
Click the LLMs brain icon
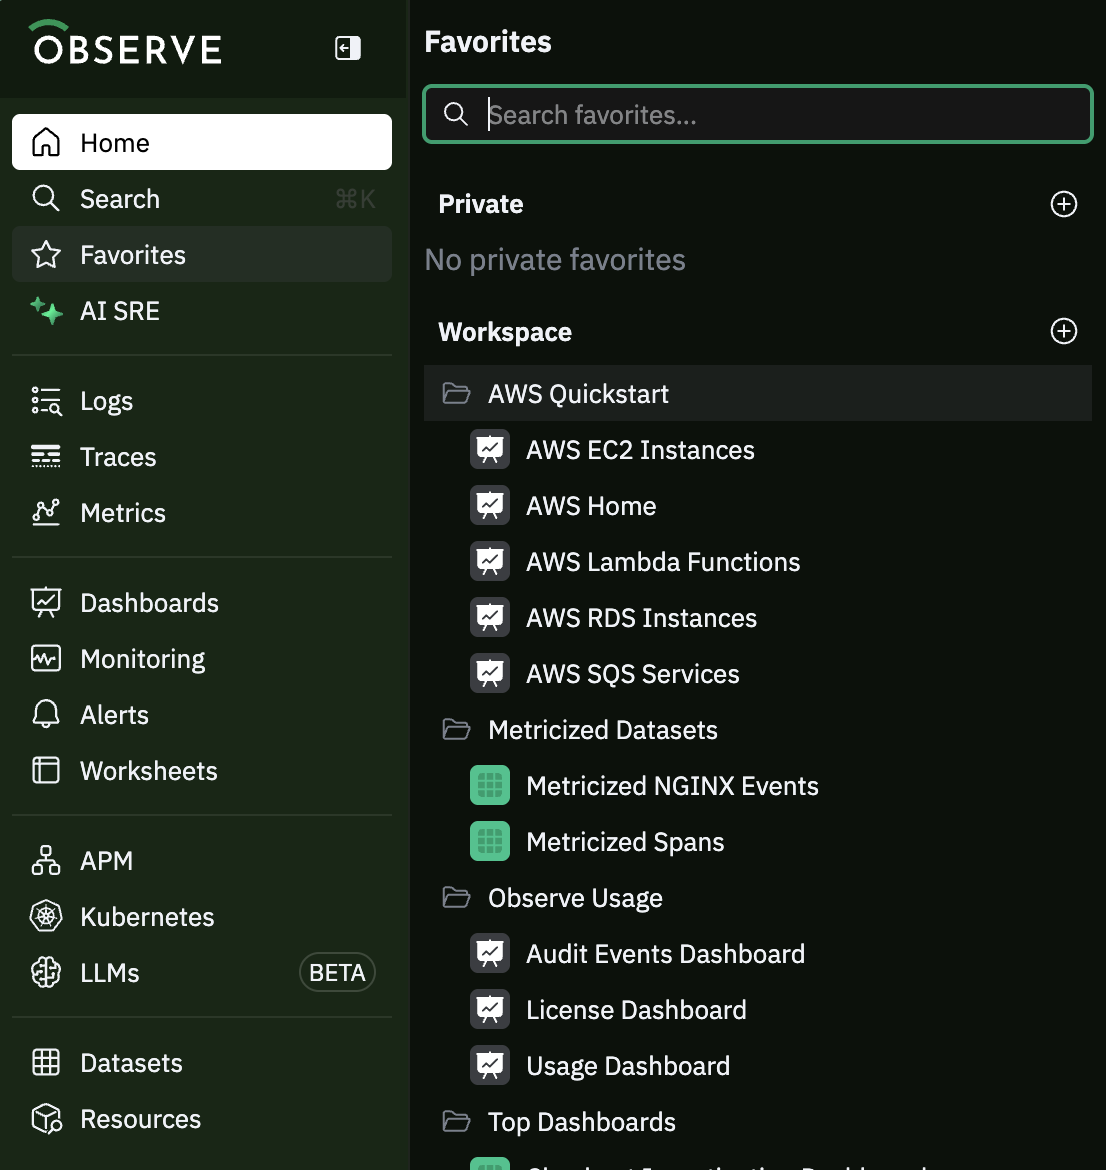[x=46, y=972]
